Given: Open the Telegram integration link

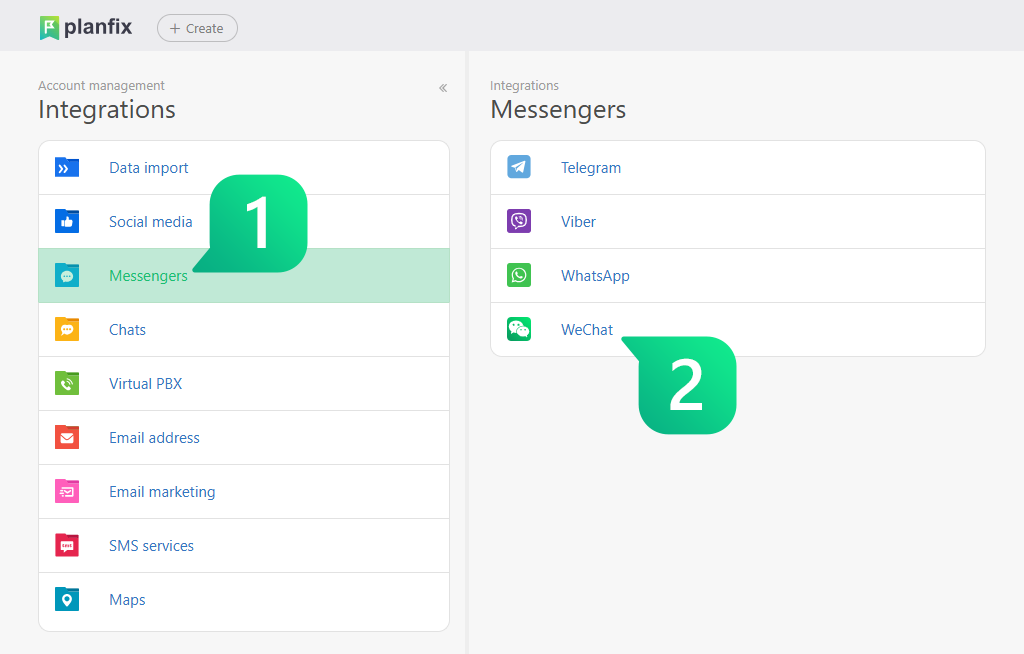Looking at the screenshot, I should 591,168.
